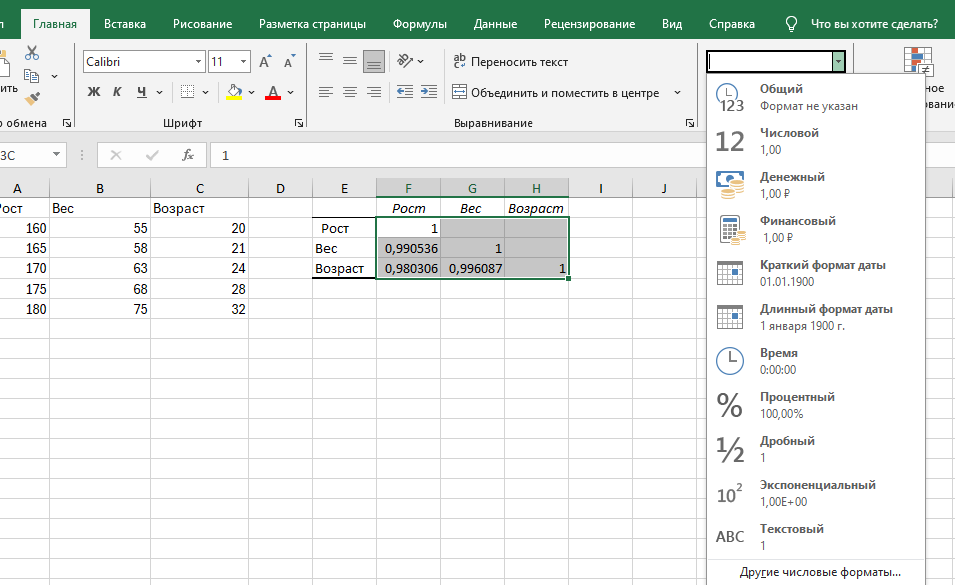955x585 pixels.
Task: Switch to the Формулы ribbon tab
Action: click(x=419, y=23)
